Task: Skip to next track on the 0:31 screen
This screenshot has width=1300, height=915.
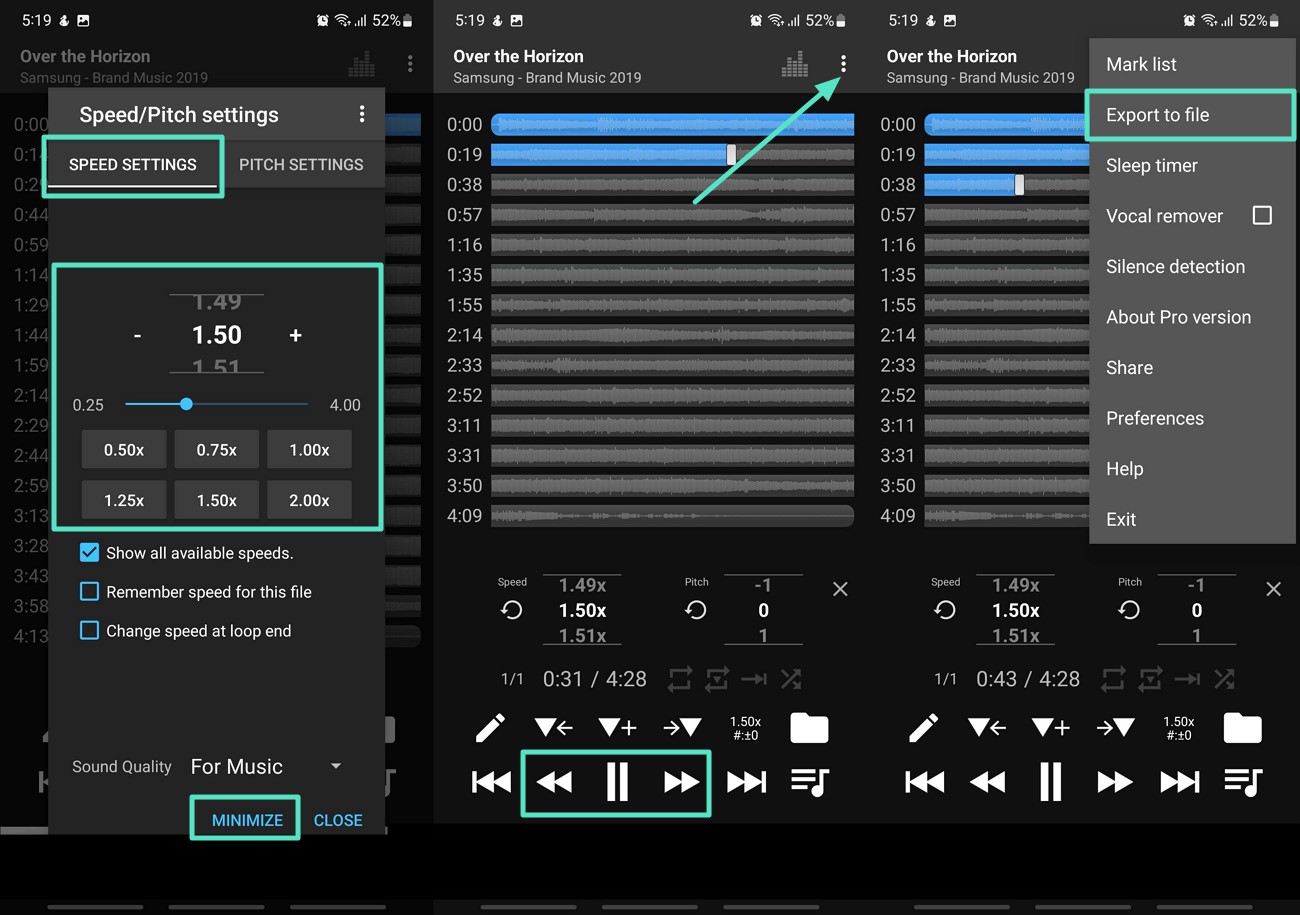Action: 746,782
